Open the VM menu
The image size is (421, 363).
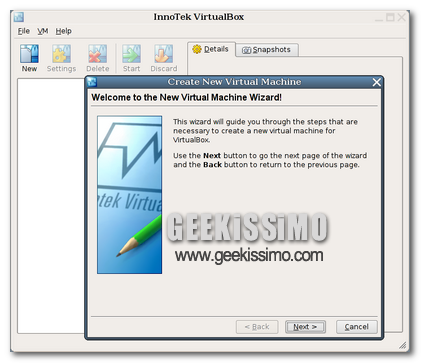[x=43, y=31]
